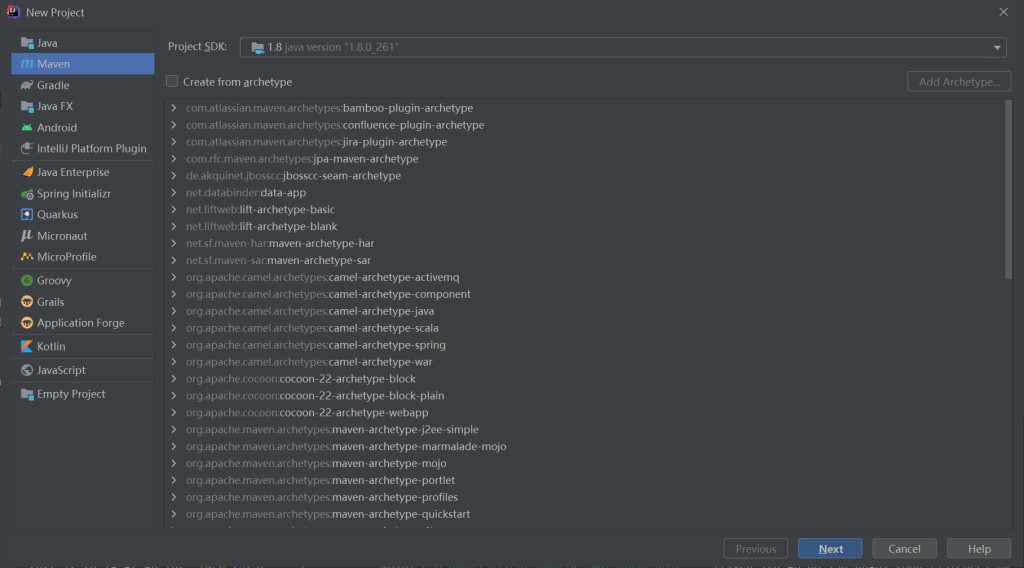Click the Java project type icon
1024x568 pixels.
click(27, 43)
